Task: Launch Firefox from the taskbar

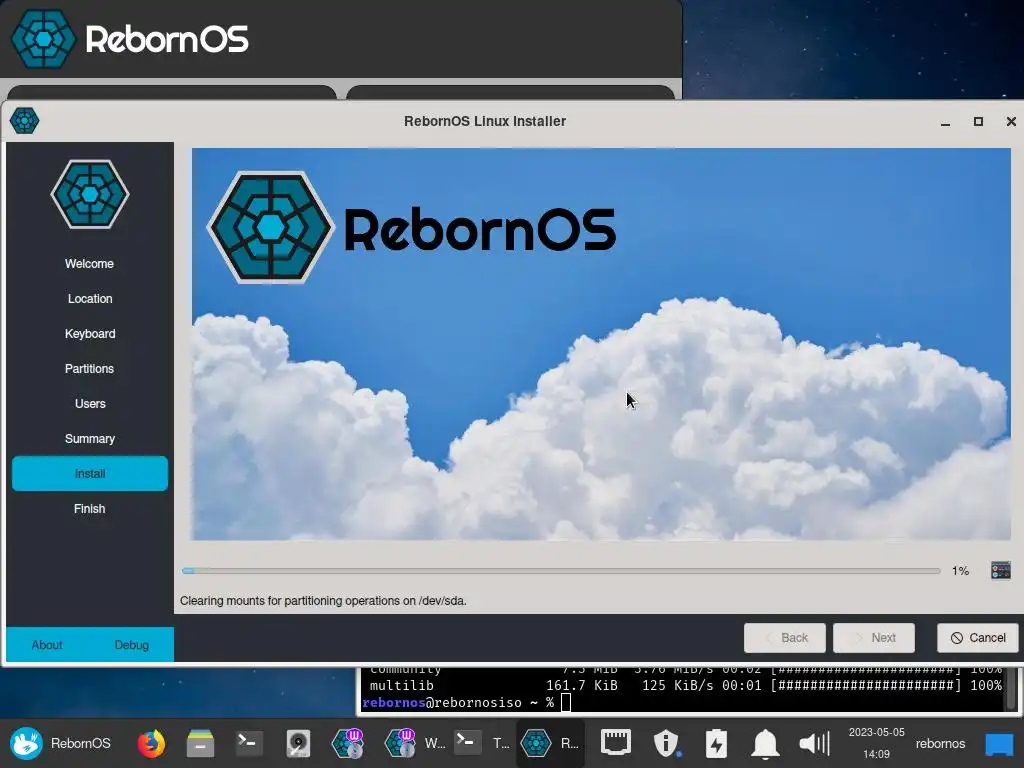Action: tap(151, 743)
